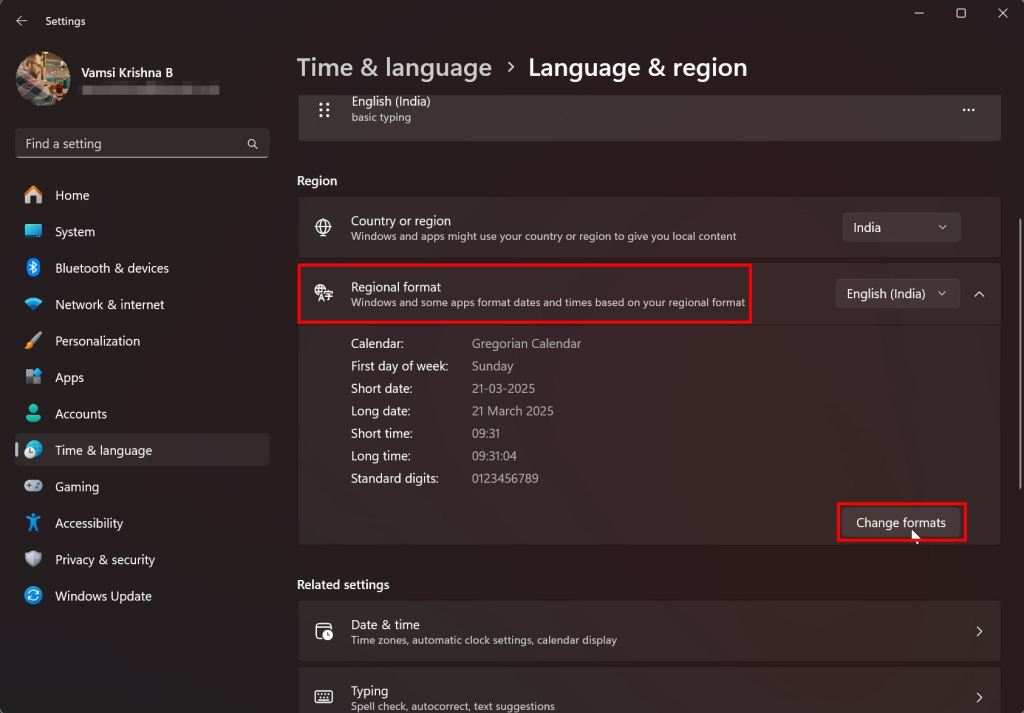Open more options for English (India) language

tap(968, 110)
